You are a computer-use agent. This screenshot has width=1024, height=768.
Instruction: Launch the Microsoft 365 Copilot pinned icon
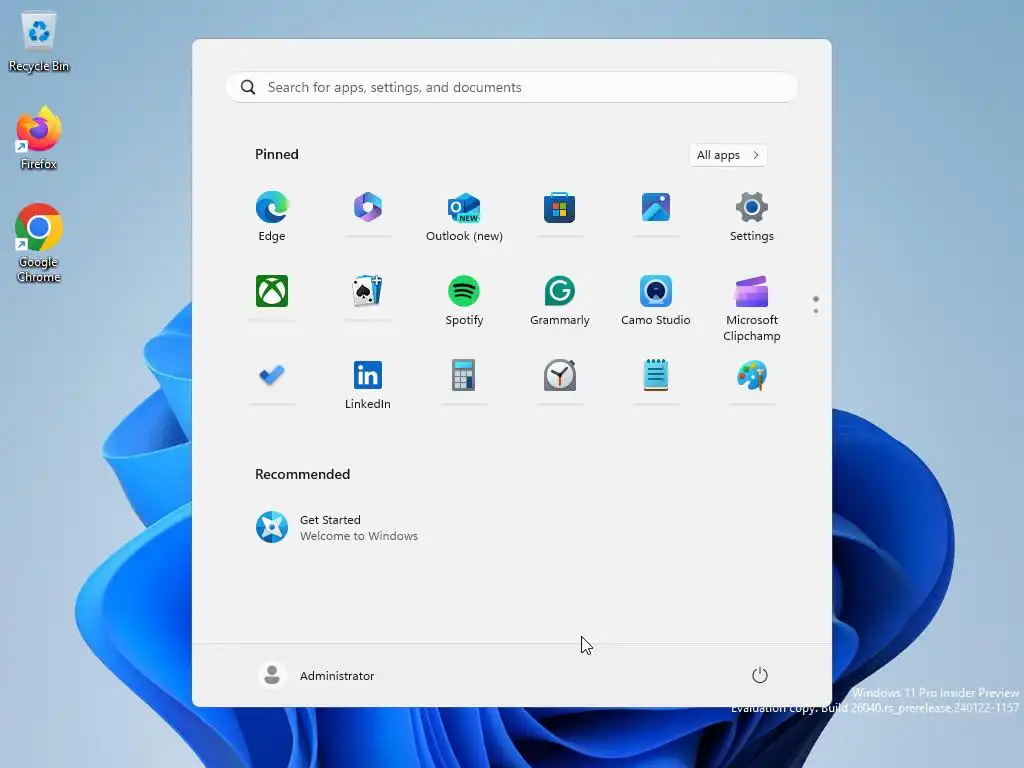pyautogui.click(x=368, y=208)
